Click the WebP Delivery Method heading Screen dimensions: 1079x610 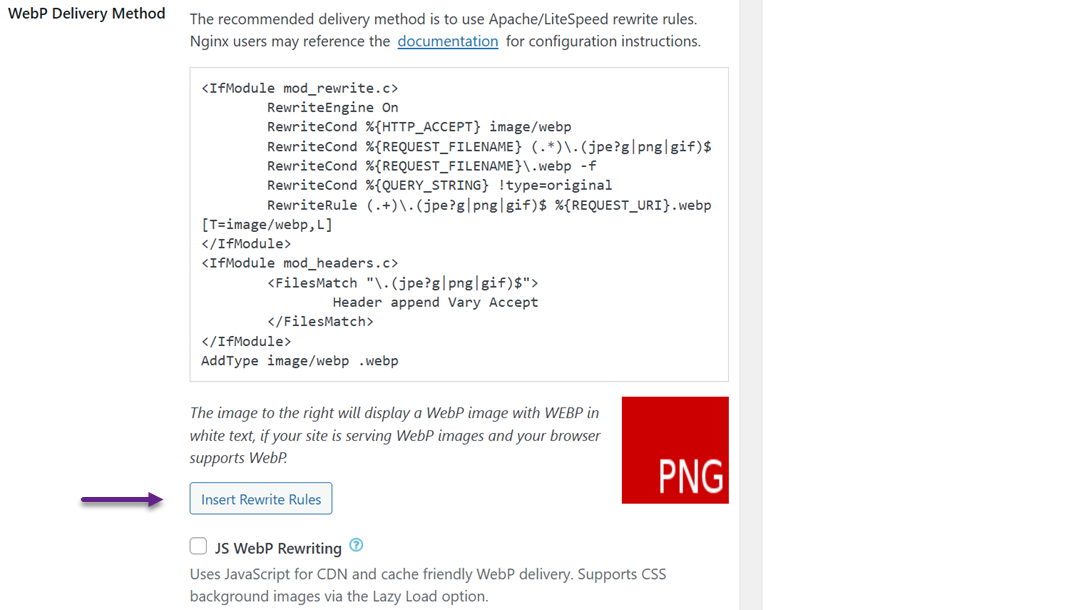tap(87, 14)
